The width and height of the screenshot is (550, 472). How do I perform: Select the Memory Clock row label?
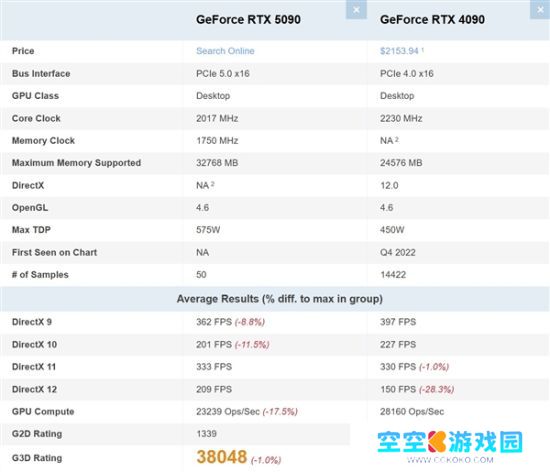(43, 141)
